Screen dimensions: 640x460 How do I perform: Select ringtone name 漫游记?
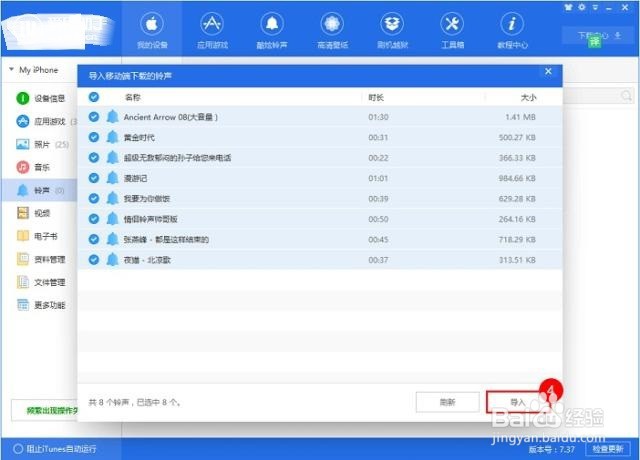tap(136, 178)
